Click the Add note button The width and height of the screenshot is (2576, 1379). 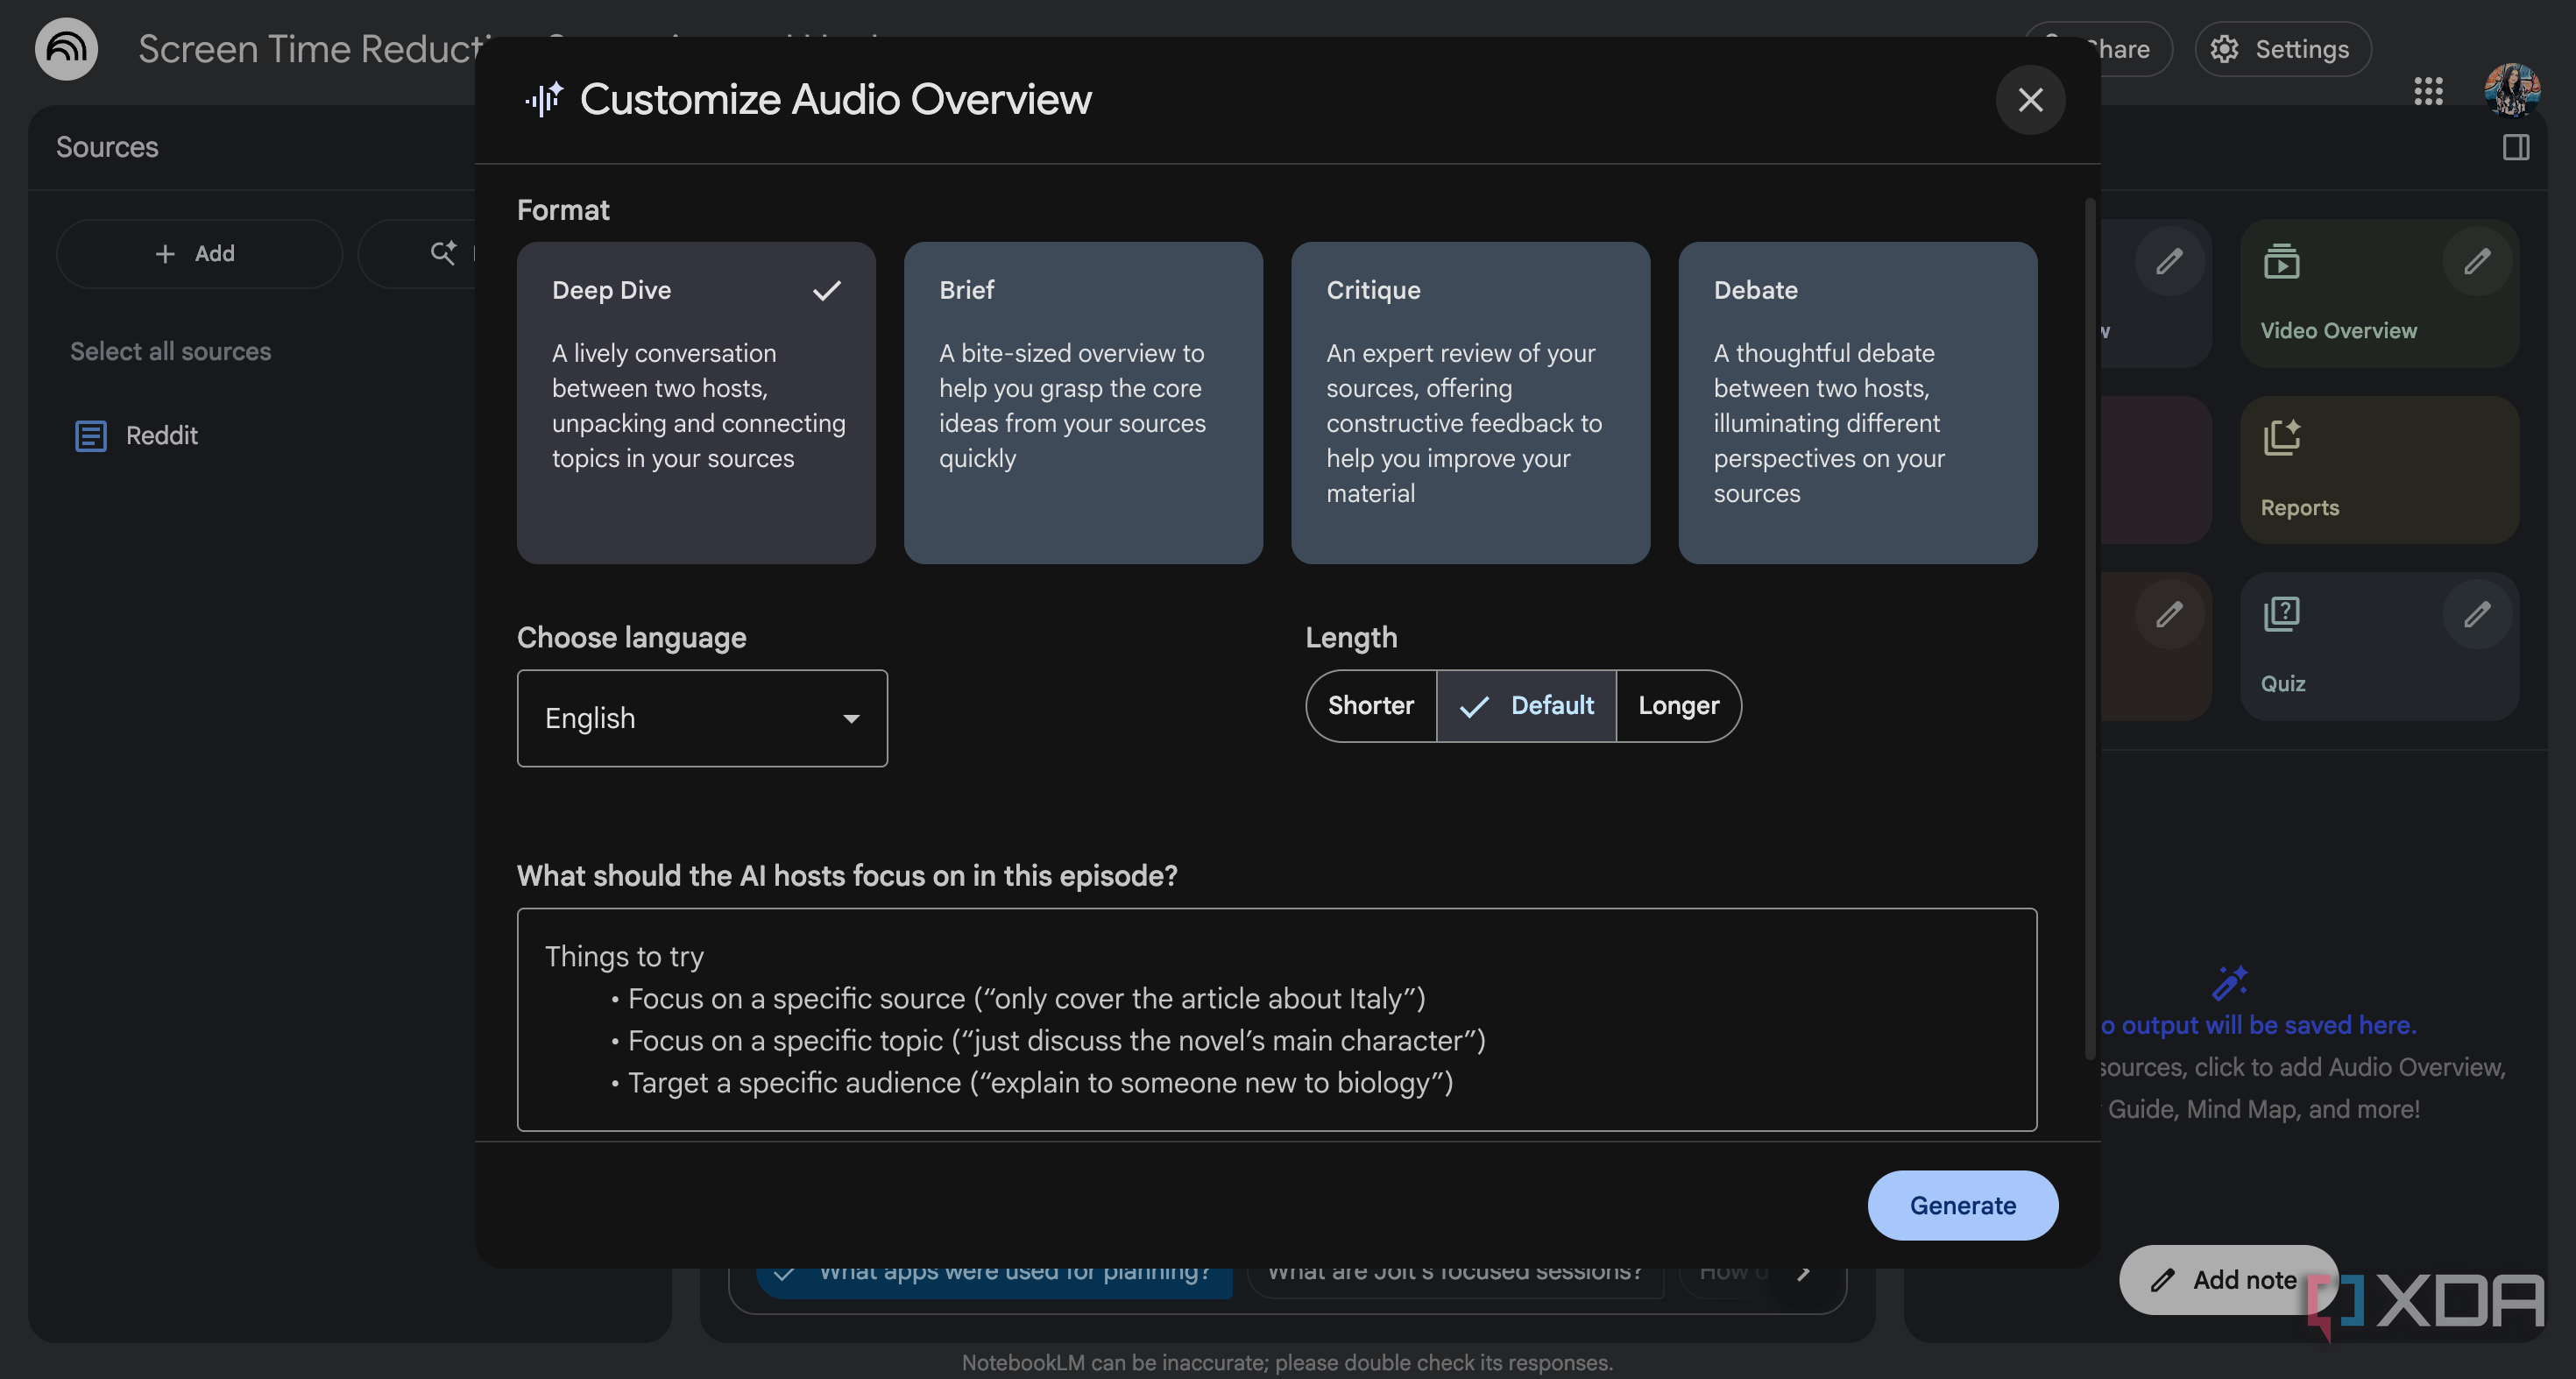(2228, 1279)
